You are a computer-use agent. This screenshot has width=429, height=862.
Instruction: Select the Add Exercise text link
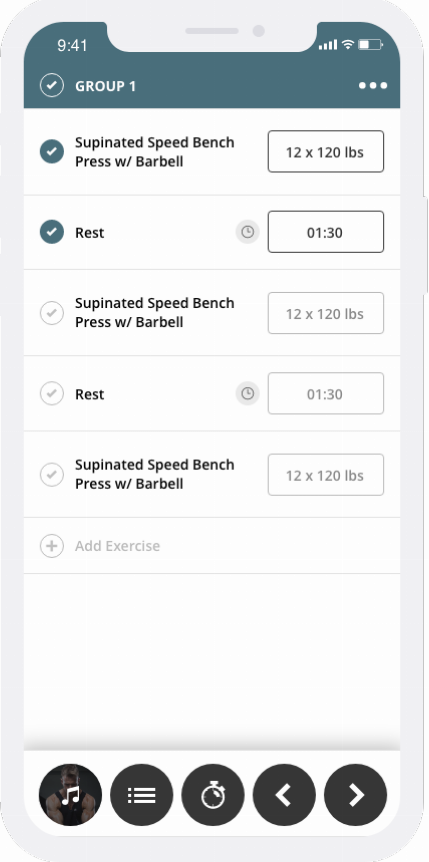[x=118, y=546]
